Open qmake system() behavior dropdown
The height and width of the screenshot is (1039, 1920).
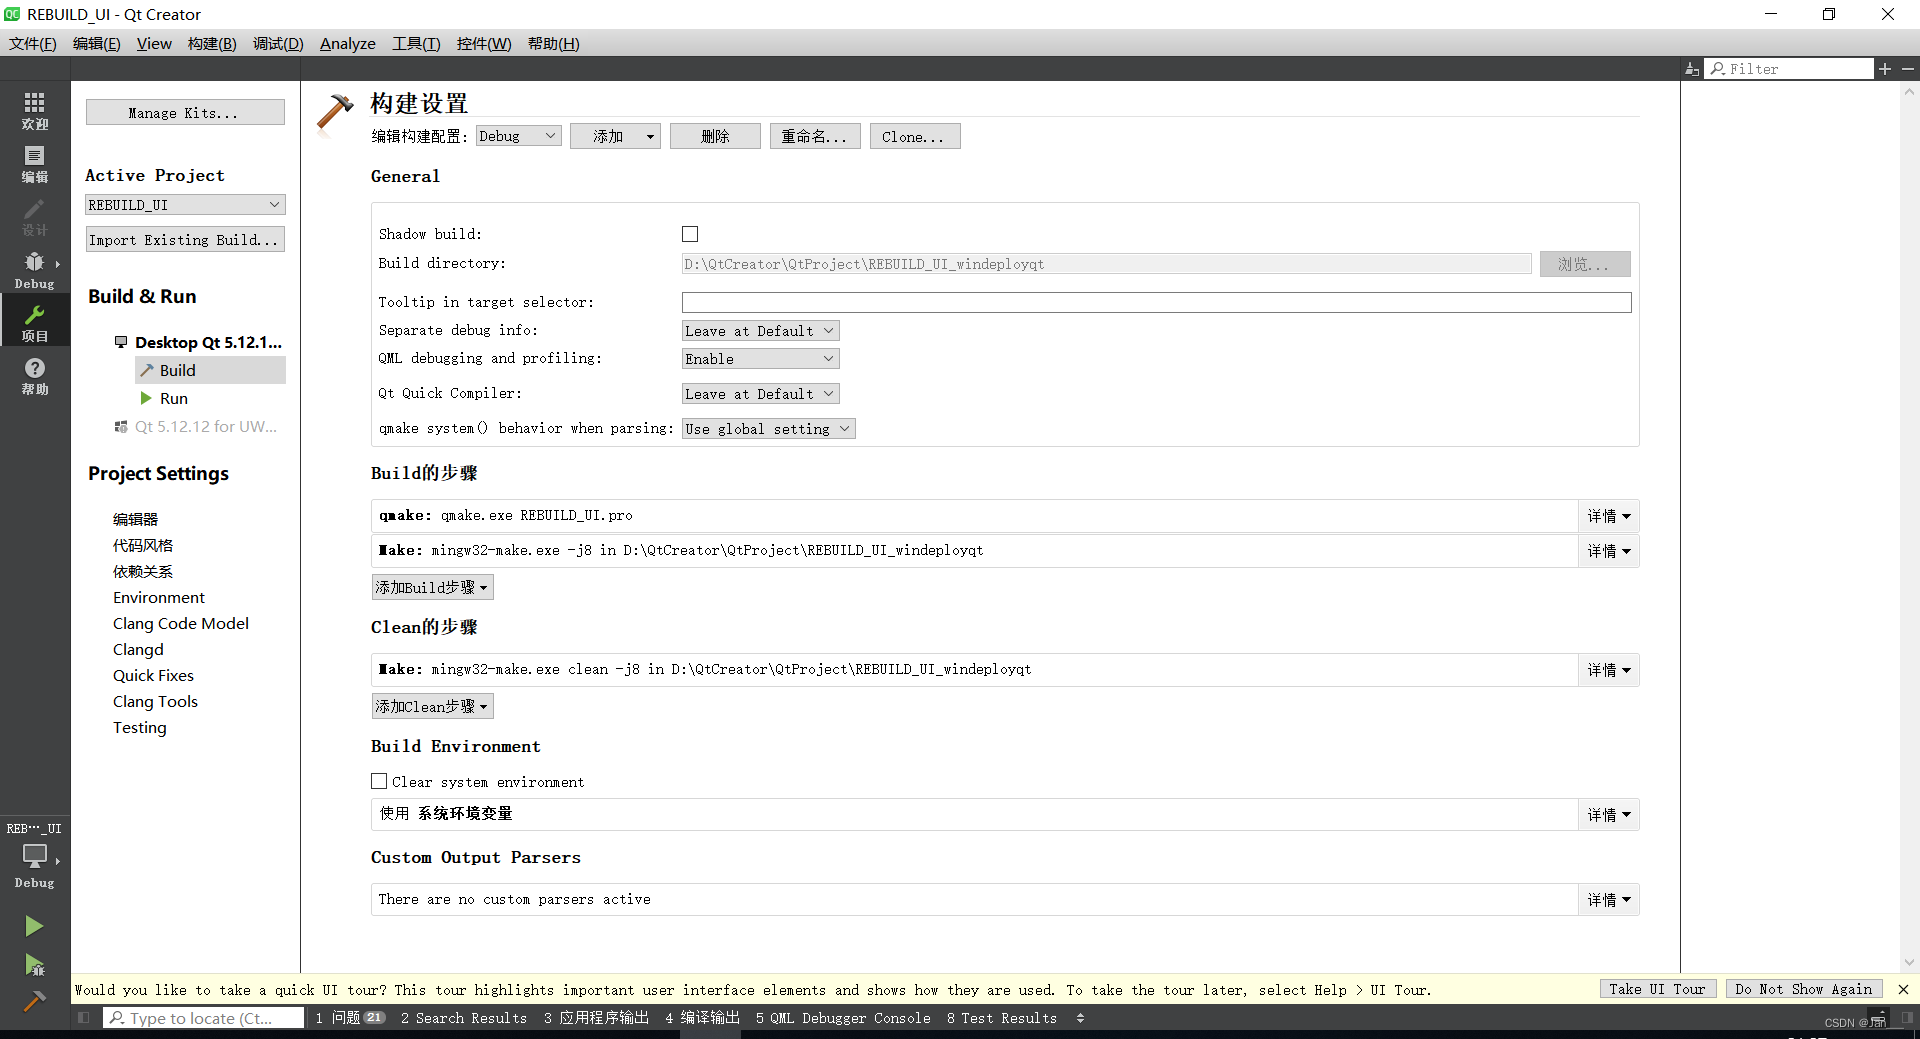click(x=768, y=429)
